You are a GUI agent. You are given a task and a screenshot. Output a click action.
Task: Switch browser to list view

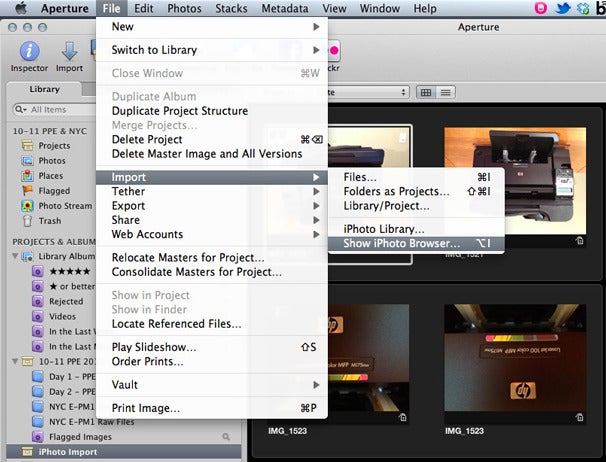point(445,92)
